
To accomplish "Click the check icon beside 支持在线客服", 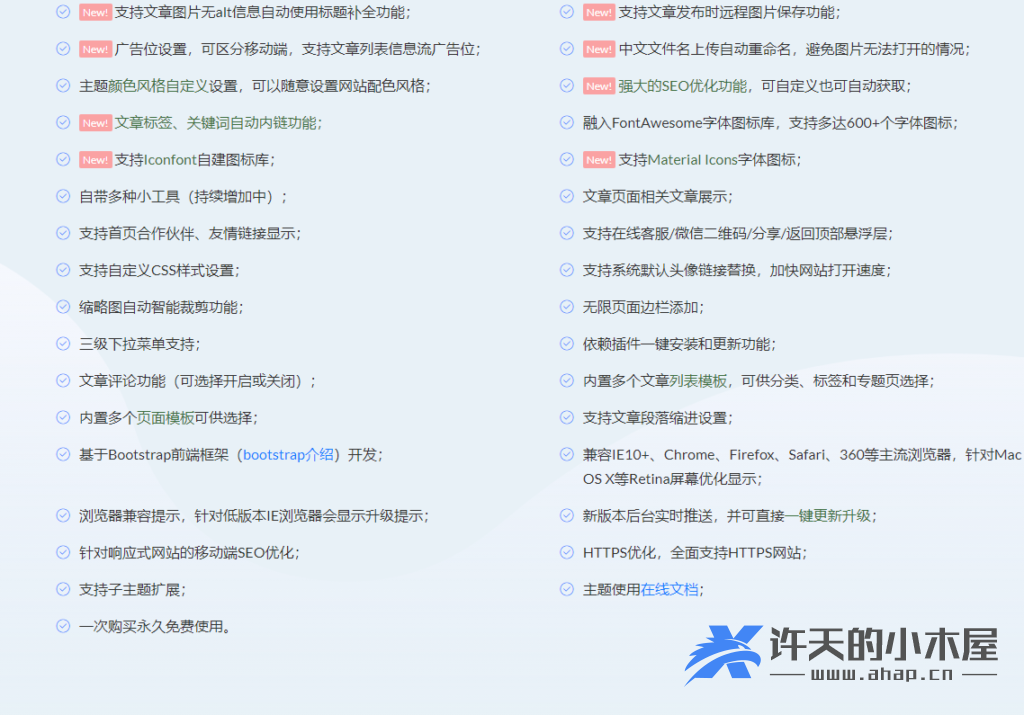I will (x=567, y=233).
